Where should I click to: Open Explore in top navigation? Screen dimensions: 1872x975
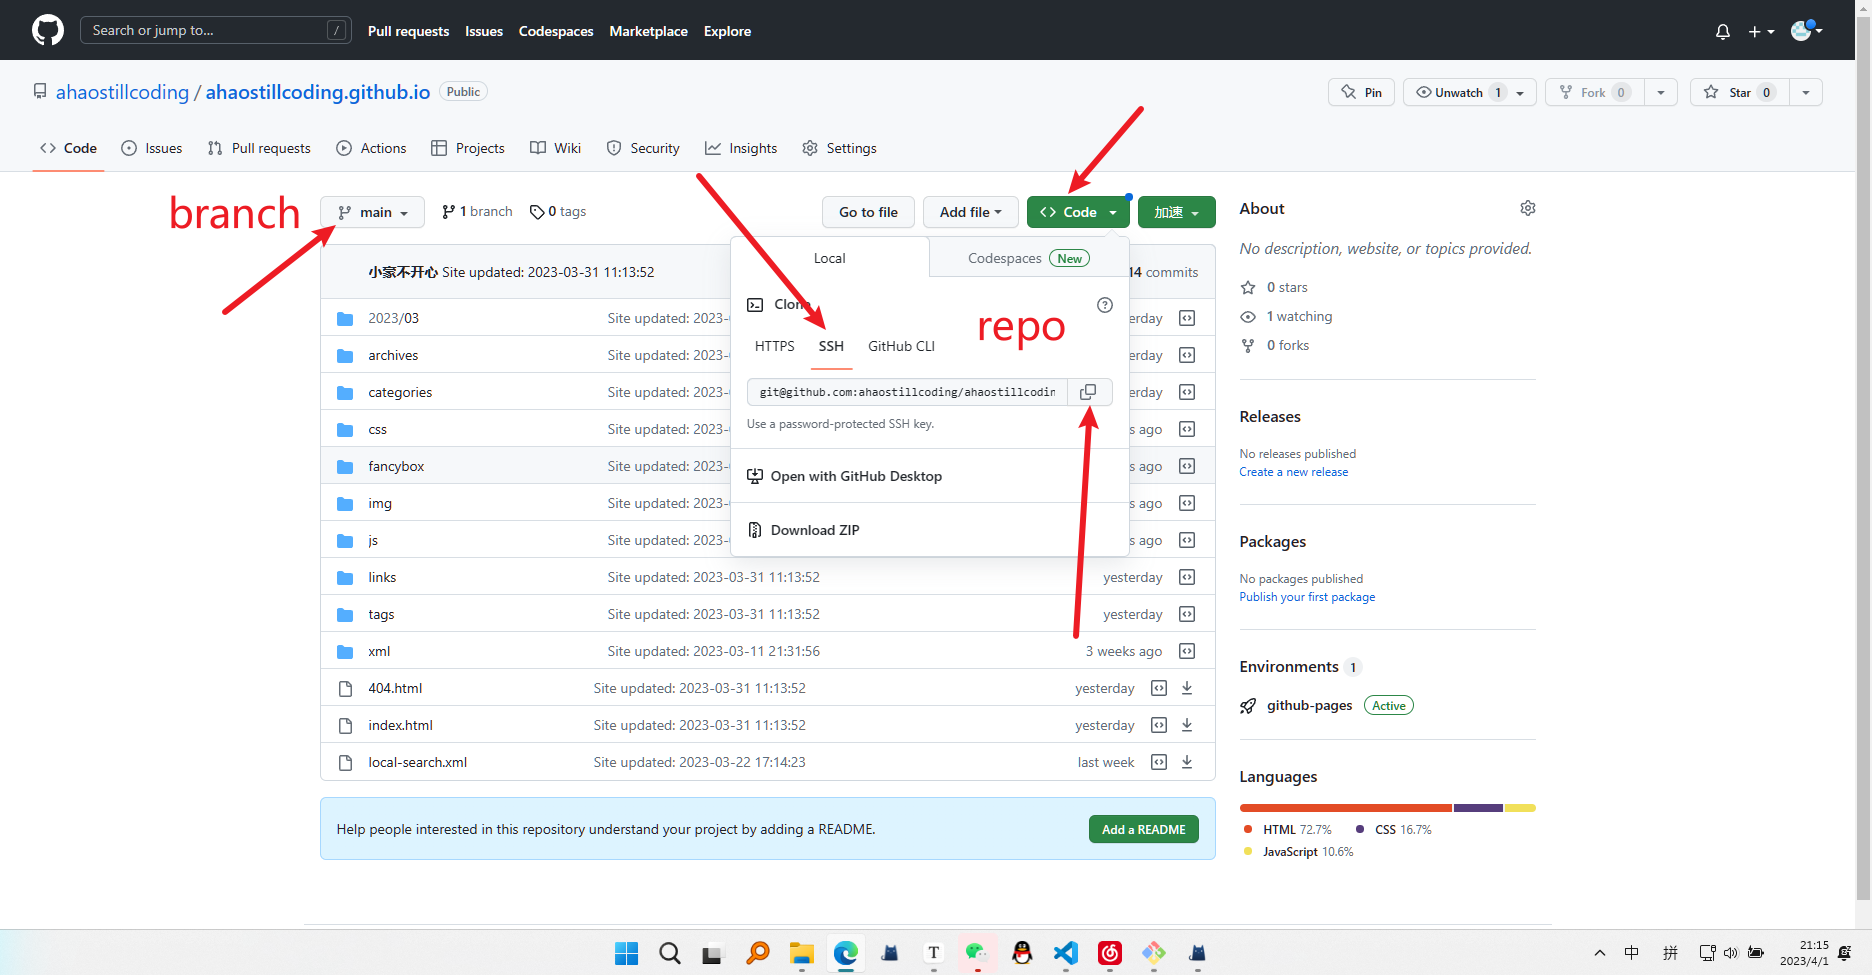[x=727, y=31]
